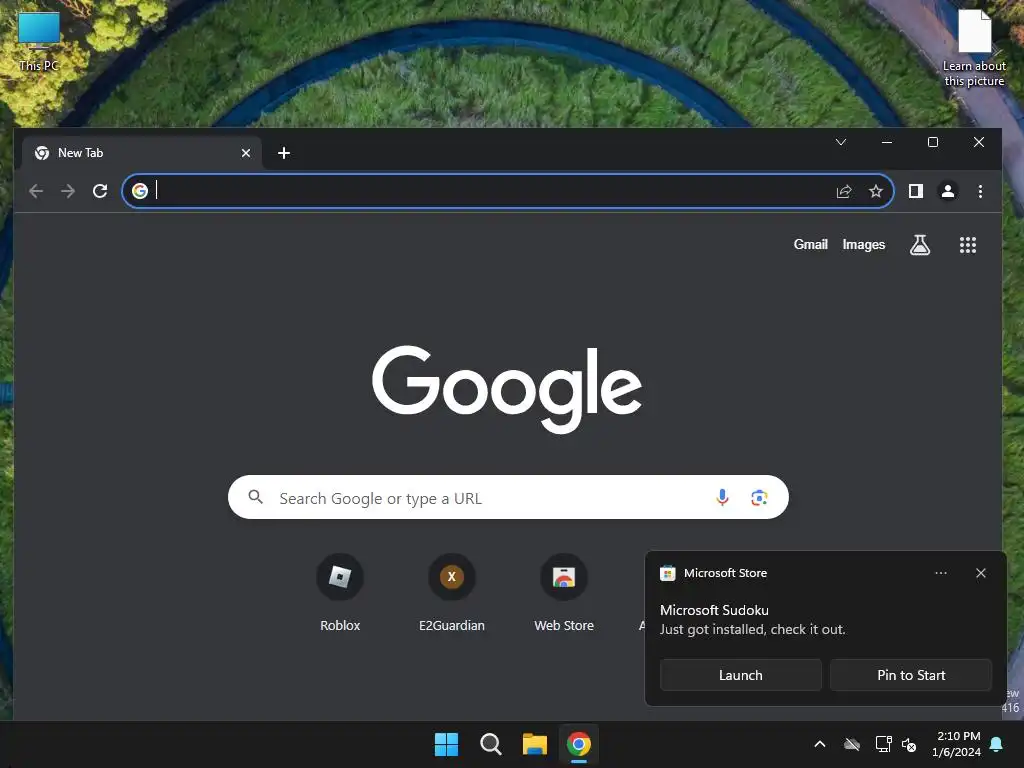Open the Windows Start menu
Viewport: 1024px width, 768px height.
tap(447, 744)
